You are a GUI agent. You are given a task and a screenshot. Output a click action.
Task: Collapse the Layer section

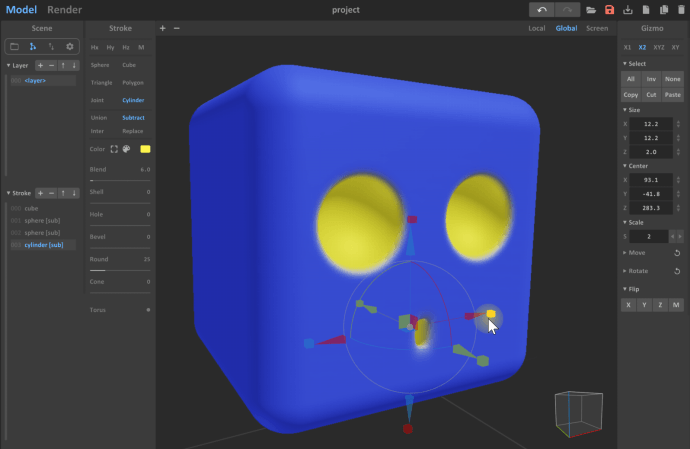(10, 65)
